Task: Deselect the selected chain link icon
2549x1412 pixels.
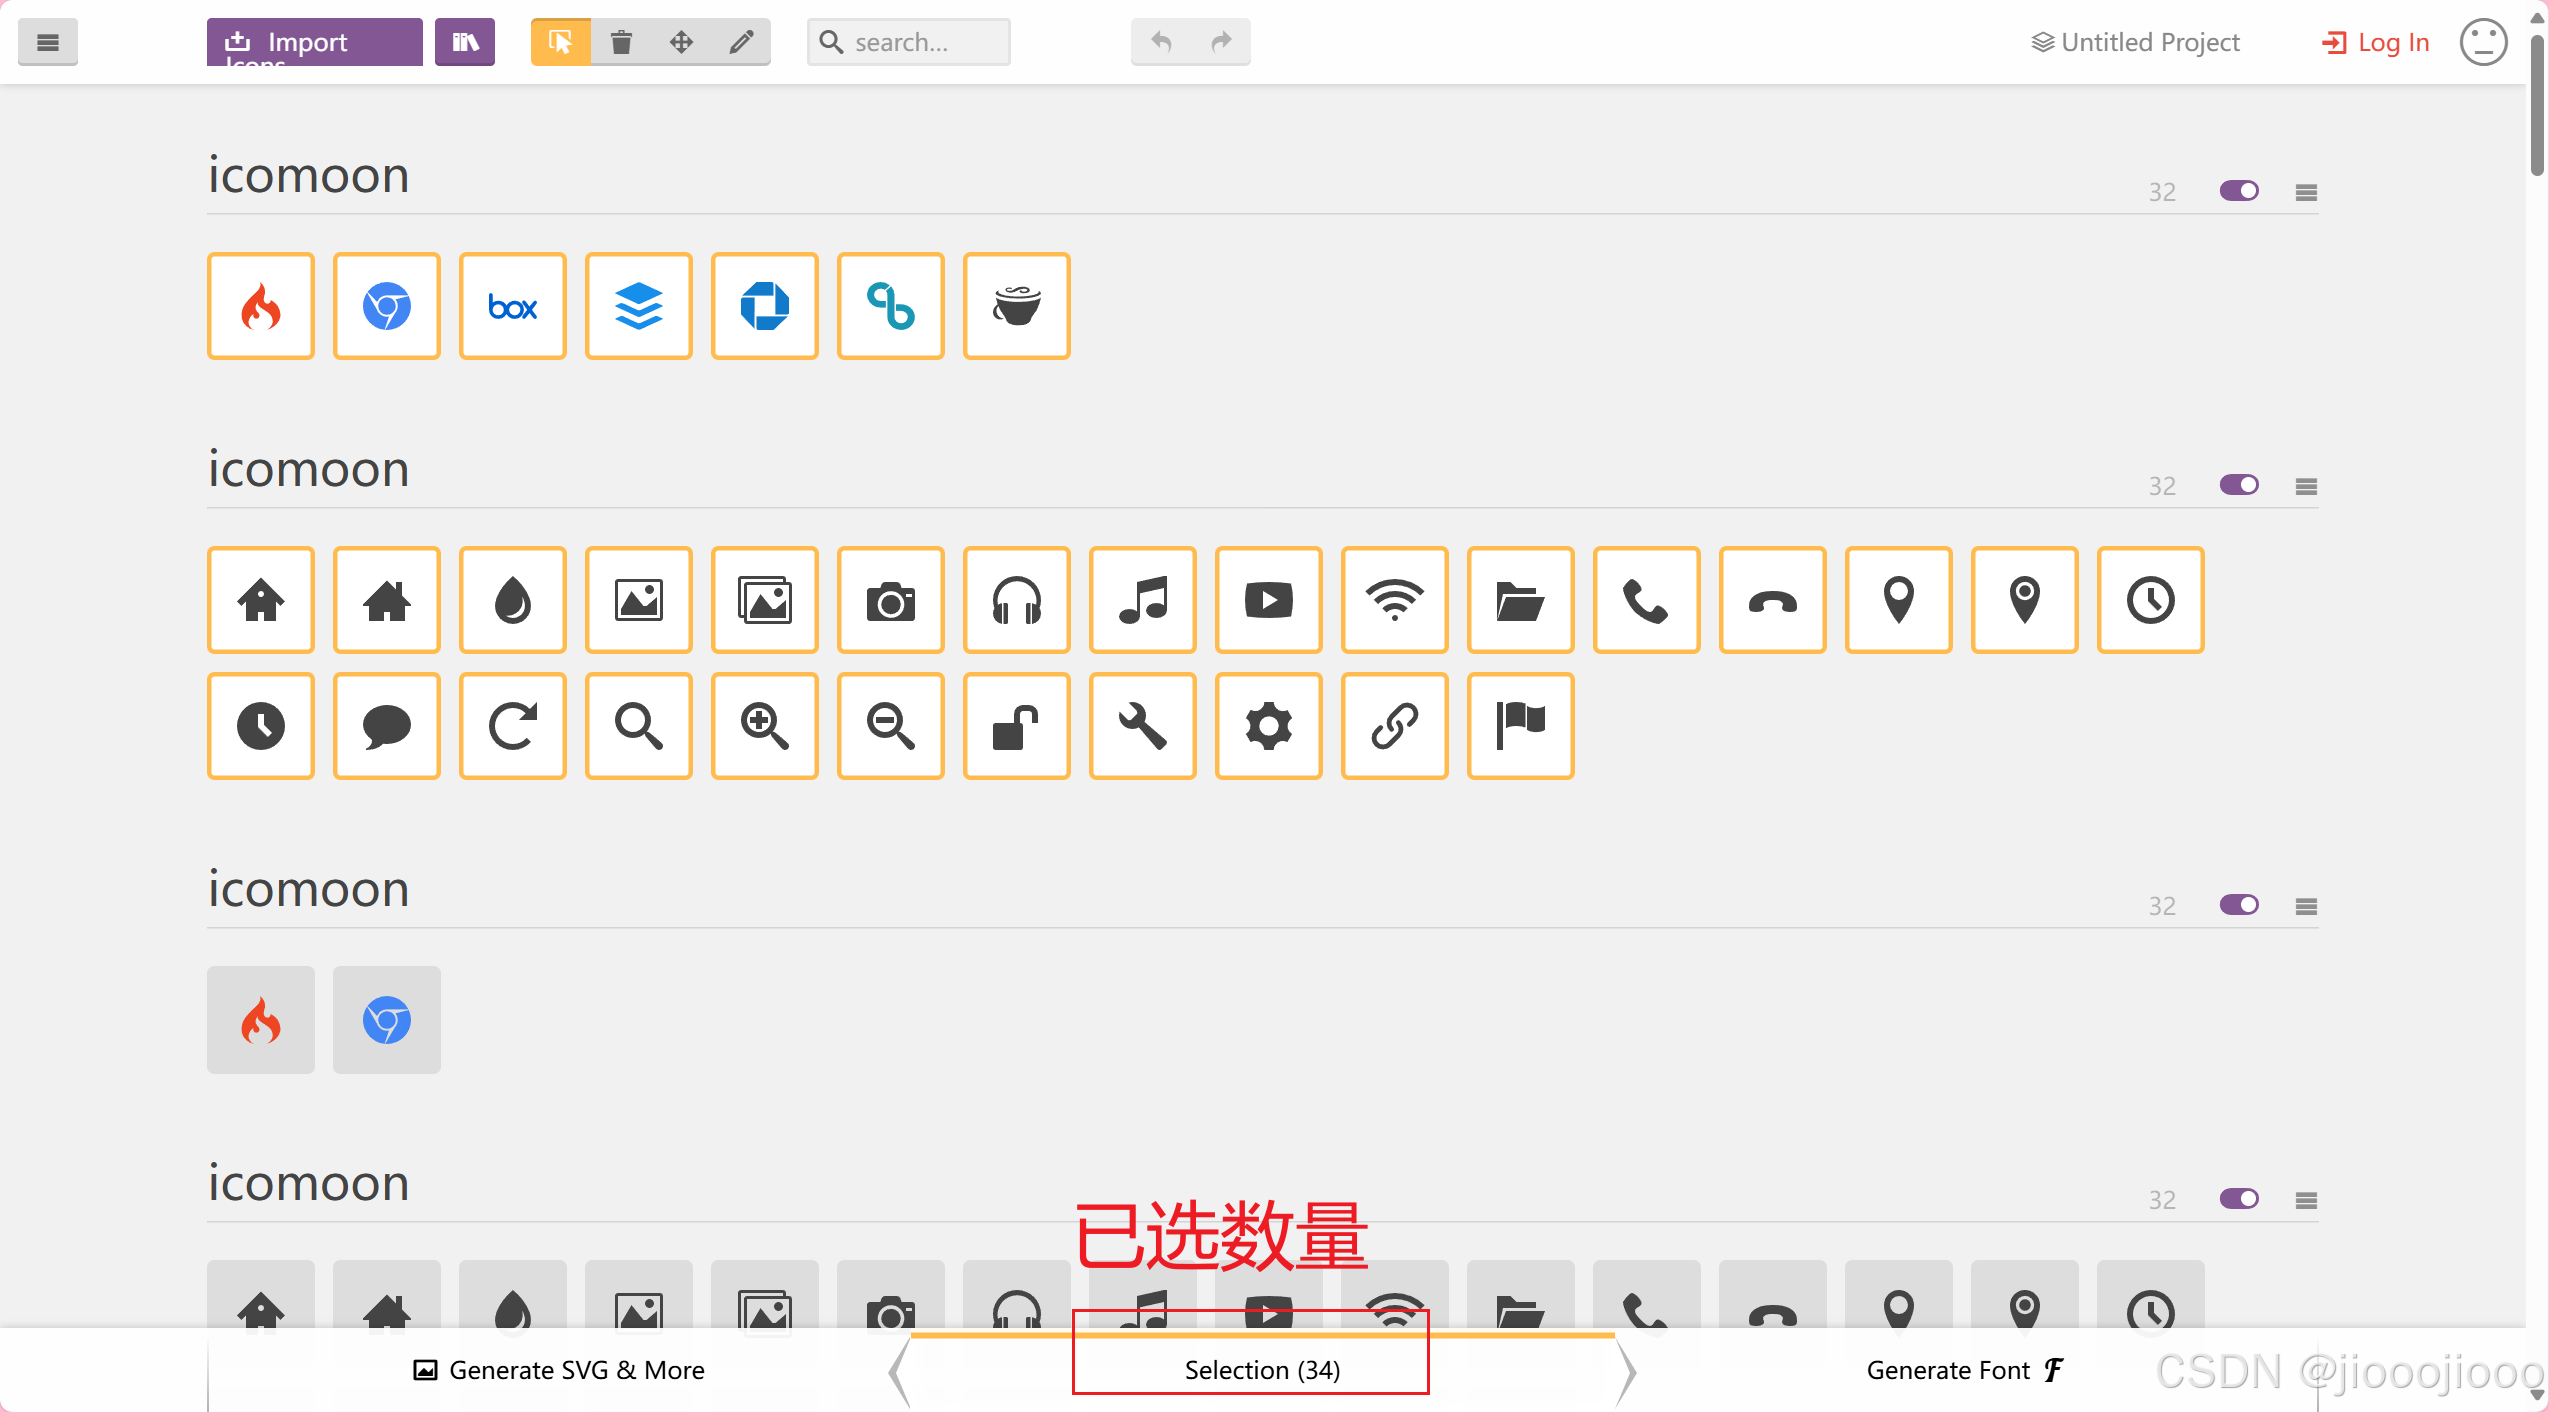Action: pyautogui.click(x=1395, y=726)
